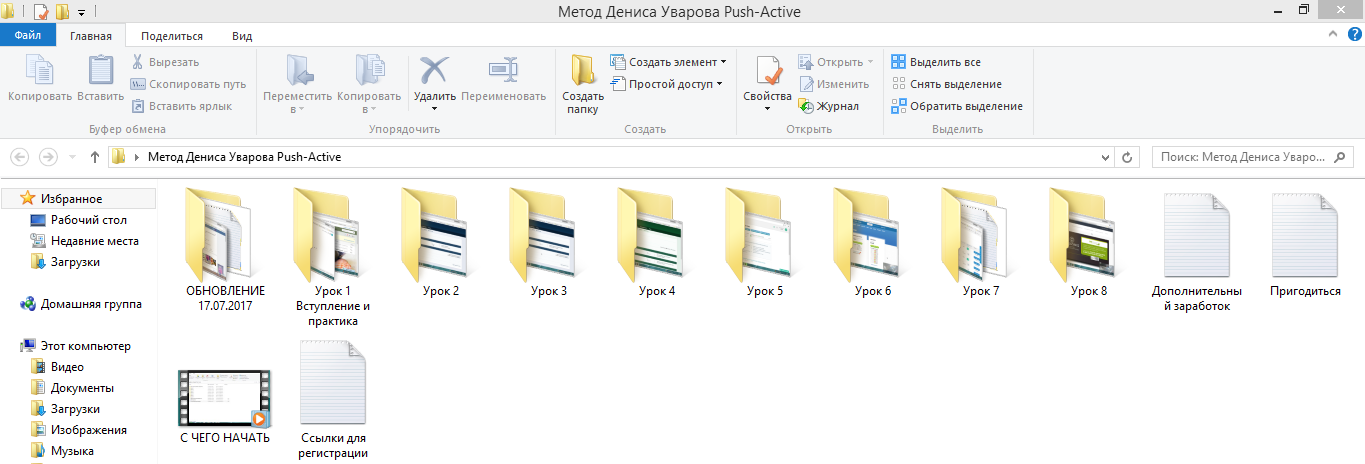Click Select all (Выделить все)

(936, 62)
